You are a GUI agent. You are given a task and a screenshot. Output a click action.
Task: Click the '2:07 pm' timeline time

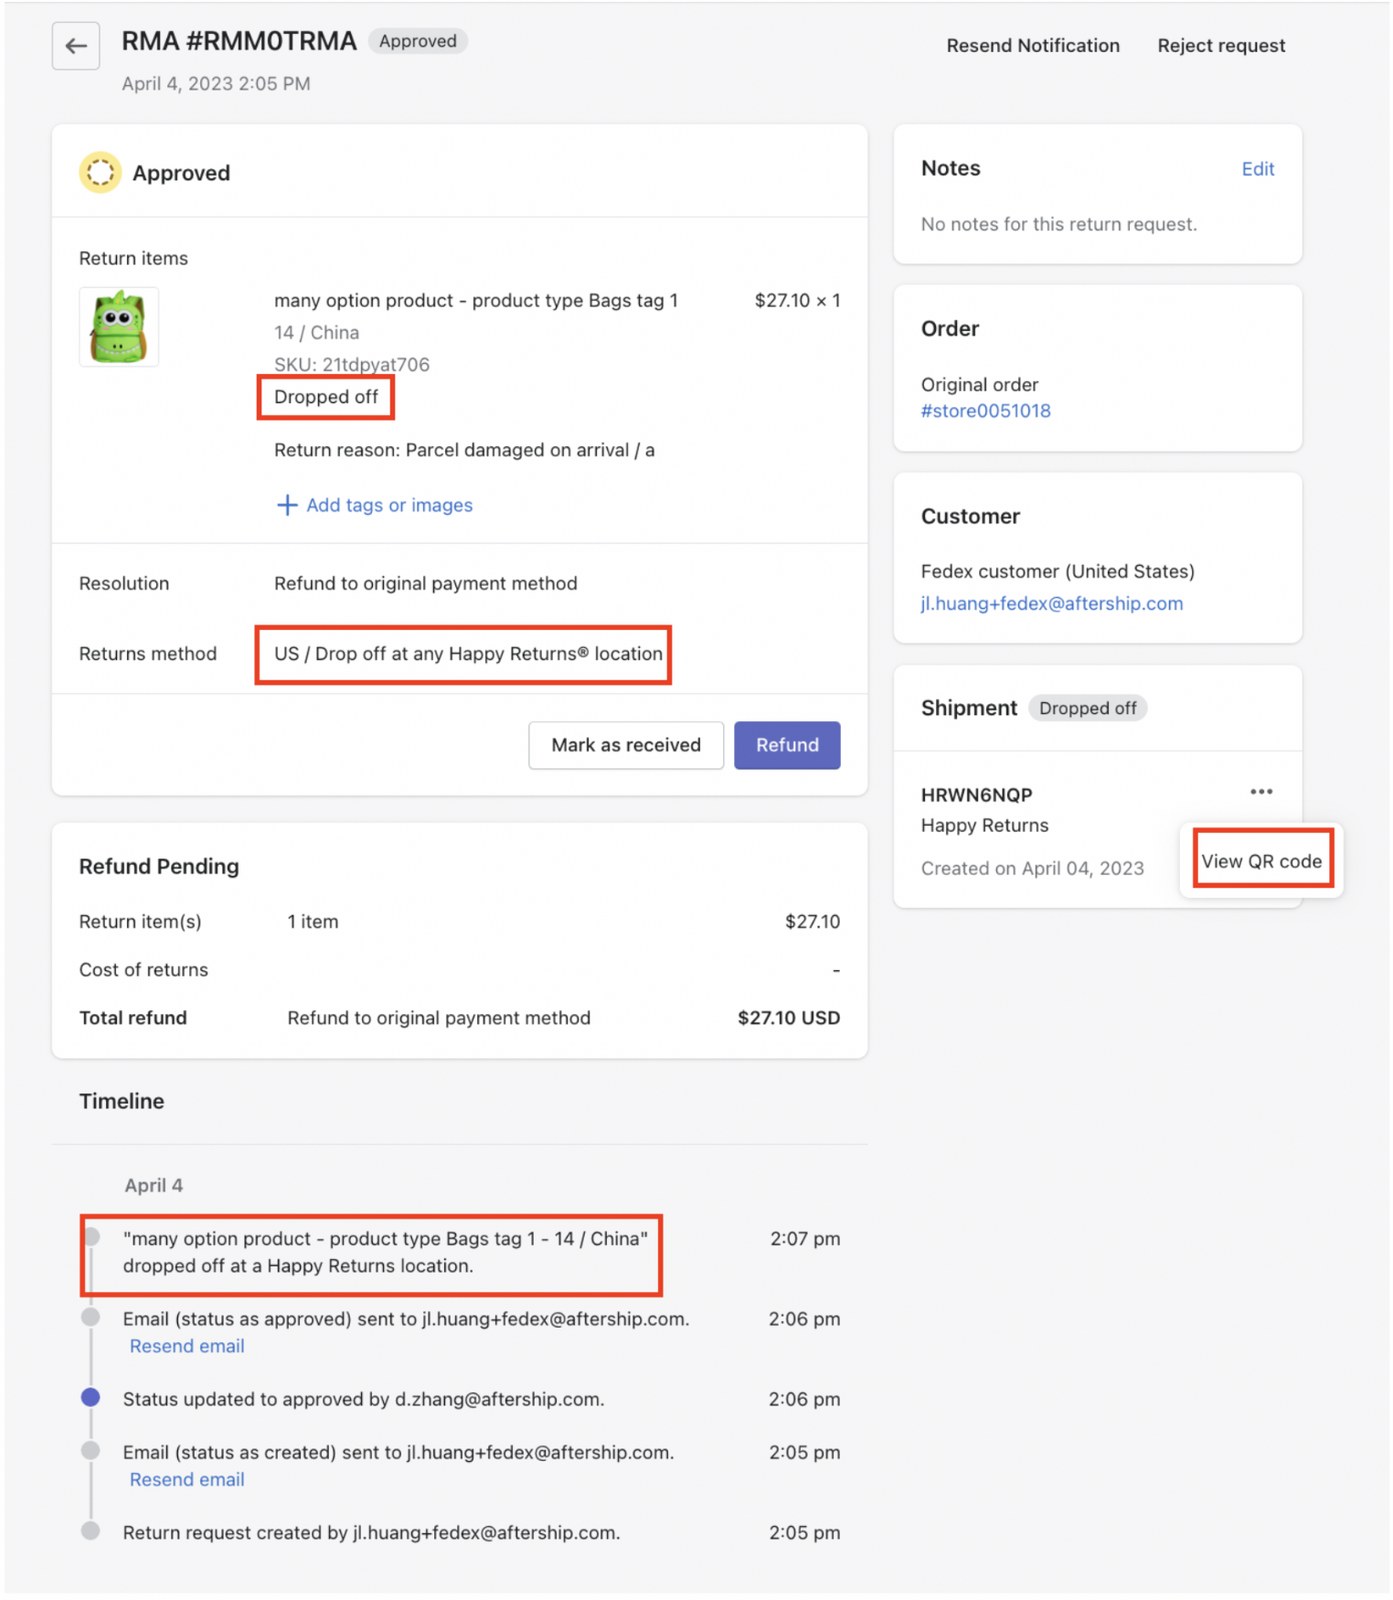point(805,1239)
